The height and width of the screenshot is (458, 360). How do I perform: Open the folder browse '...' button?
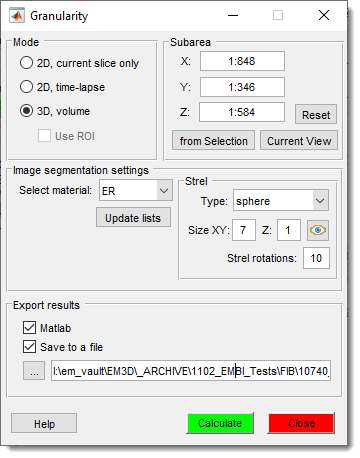(34, 370)
